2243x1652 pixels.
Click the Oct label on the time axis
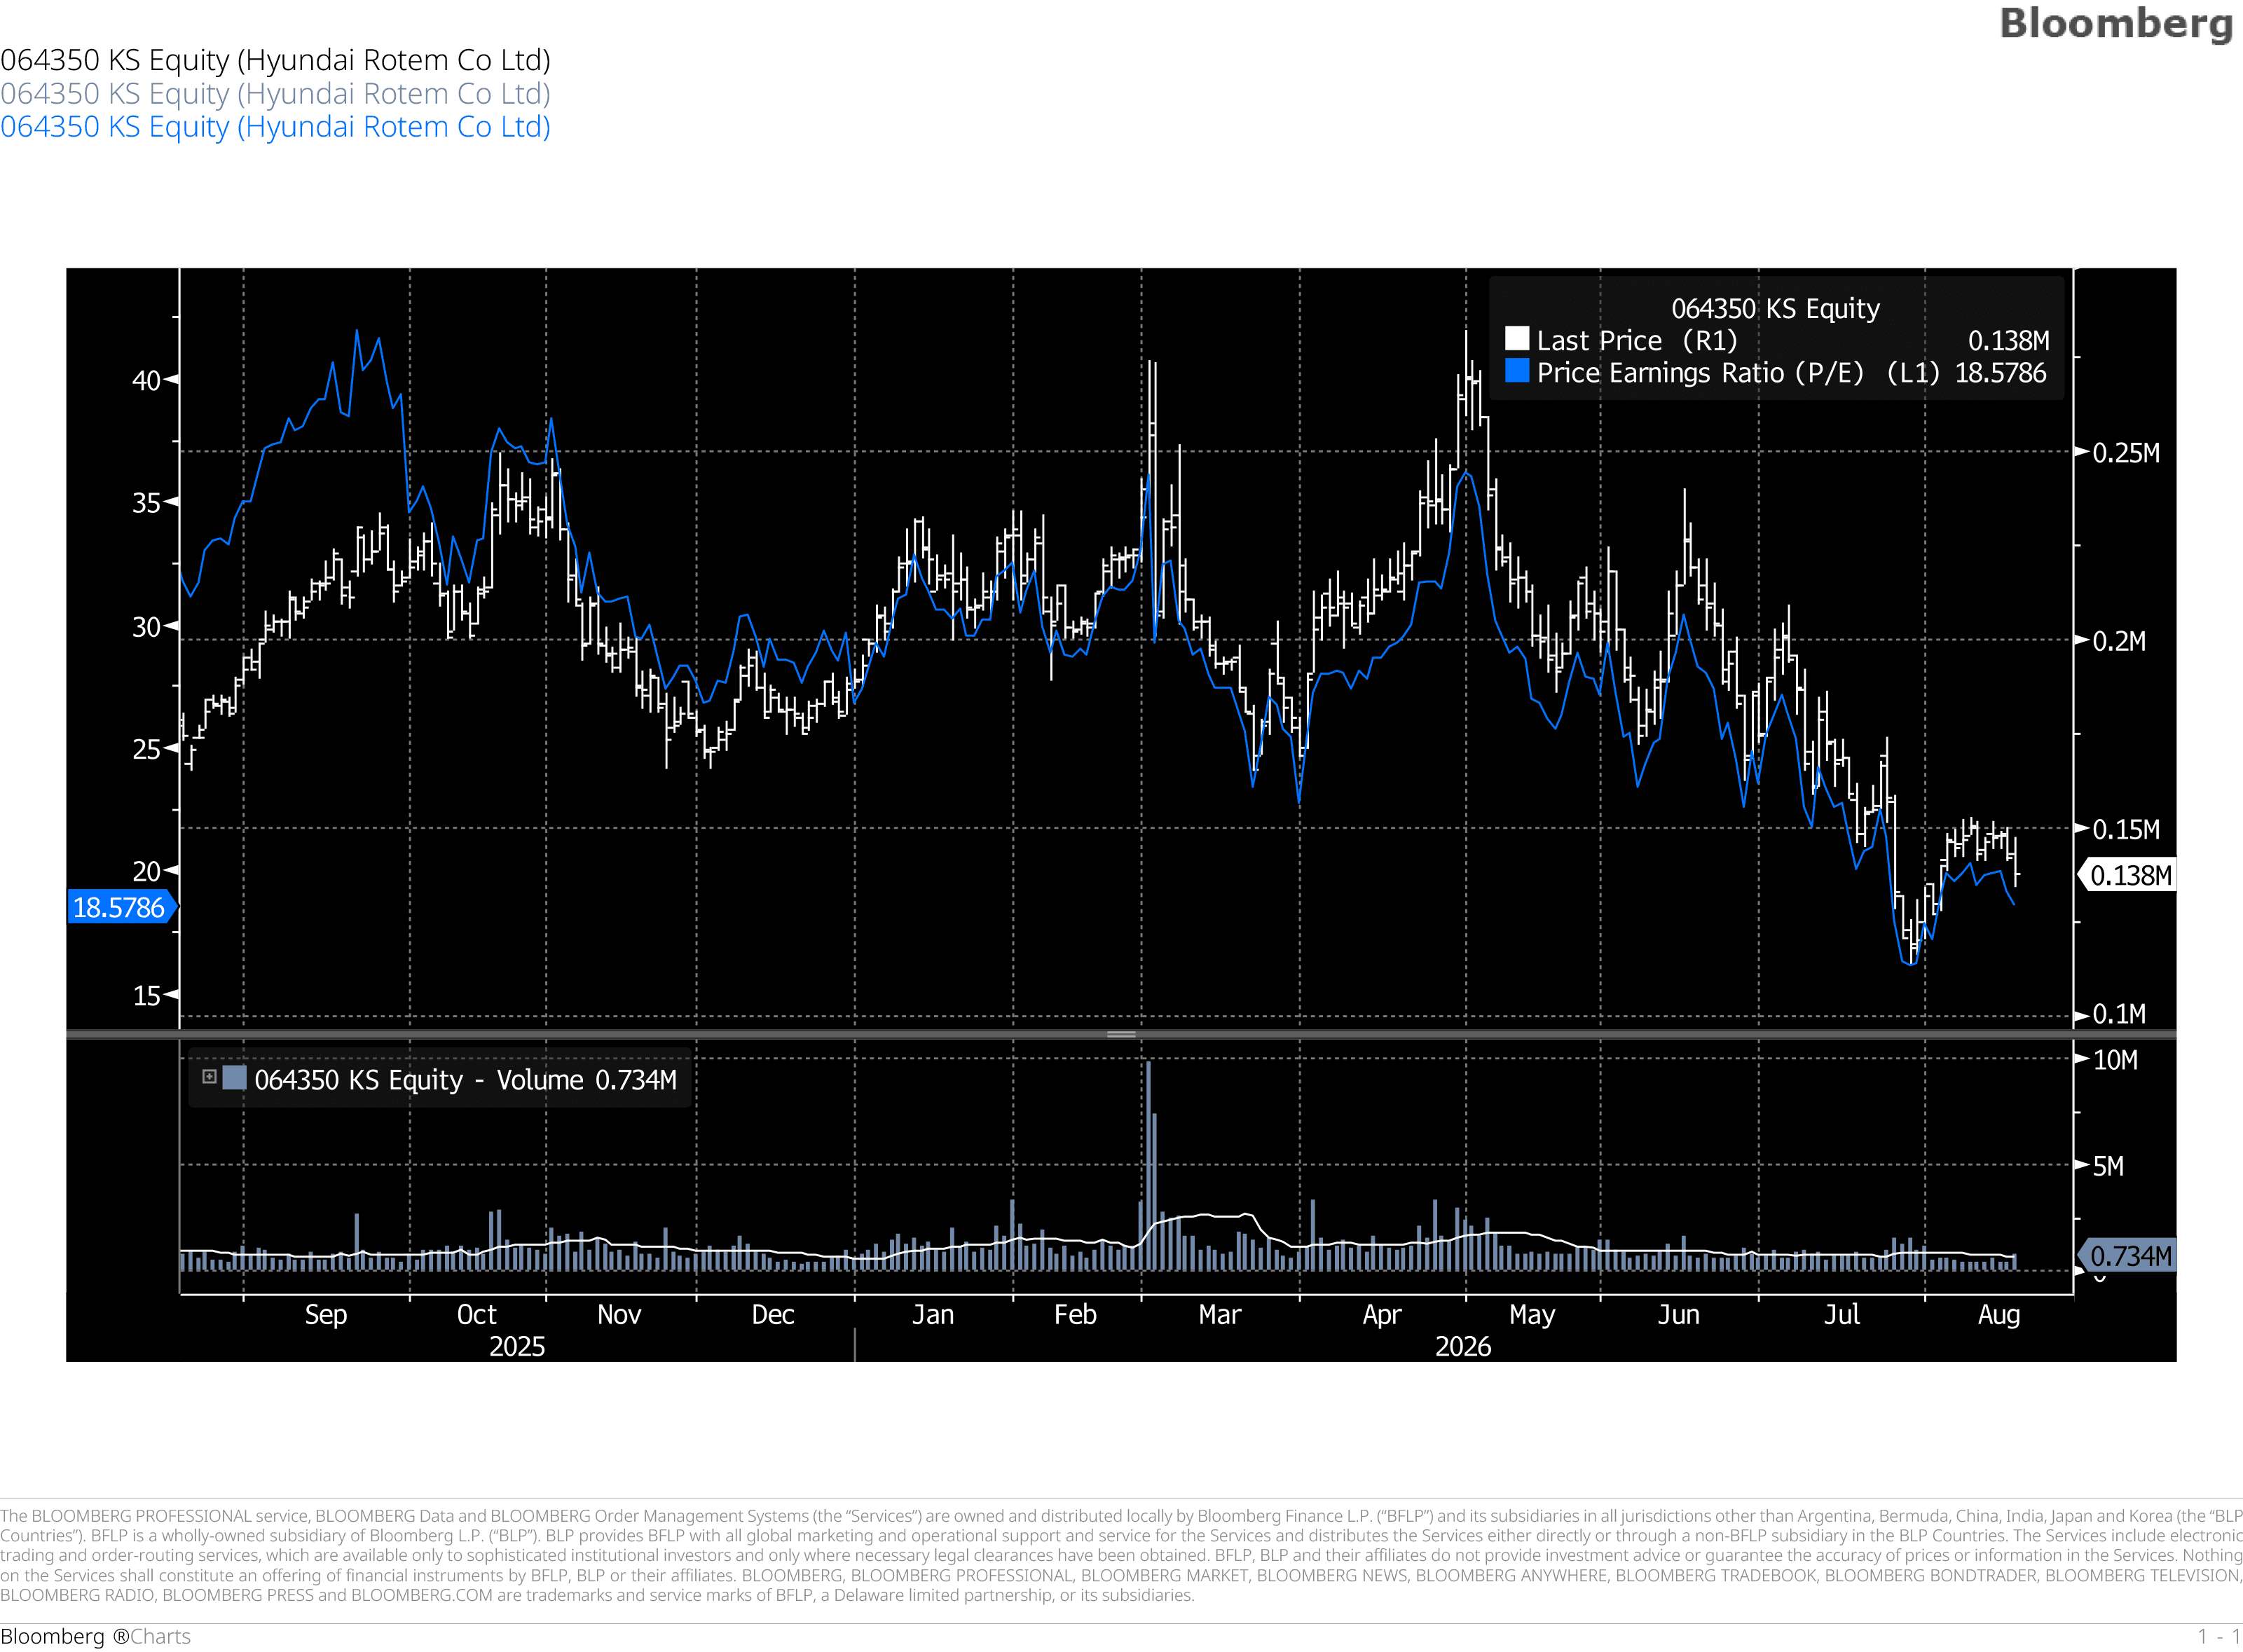click(x=476, y=1314)
